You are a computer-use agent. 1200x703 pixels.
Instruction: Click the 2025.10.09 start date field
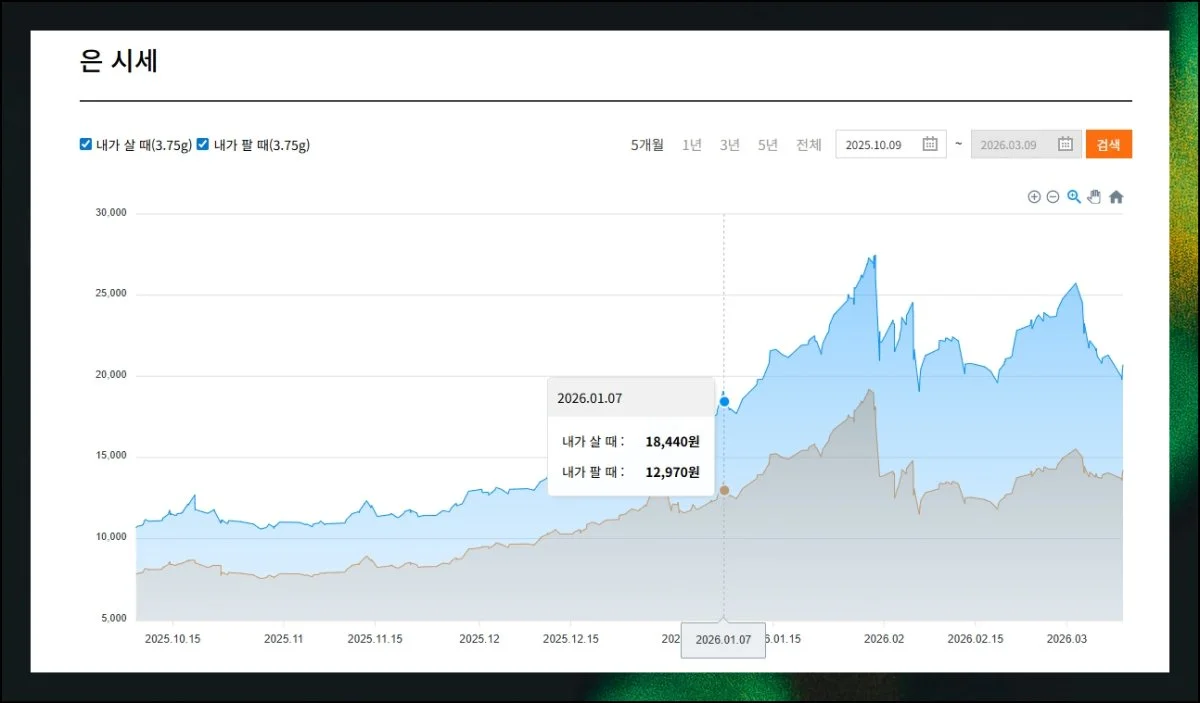point(875,145)
